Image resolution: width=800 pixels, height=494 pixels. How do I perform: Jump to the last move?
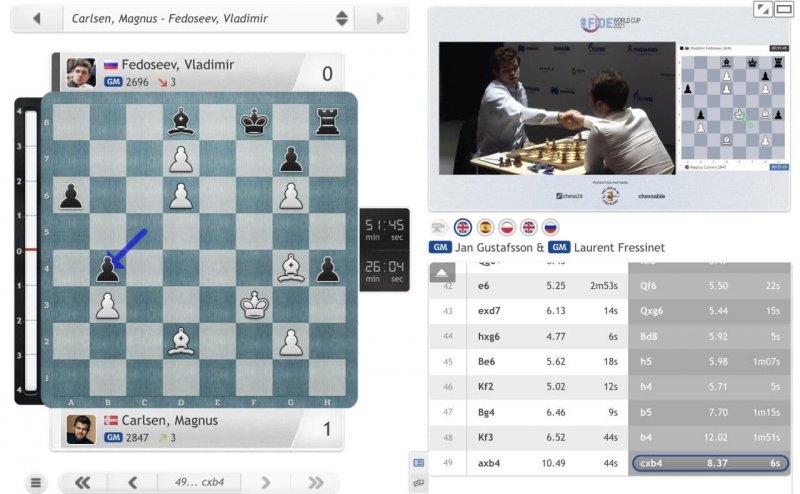(314, 483)
